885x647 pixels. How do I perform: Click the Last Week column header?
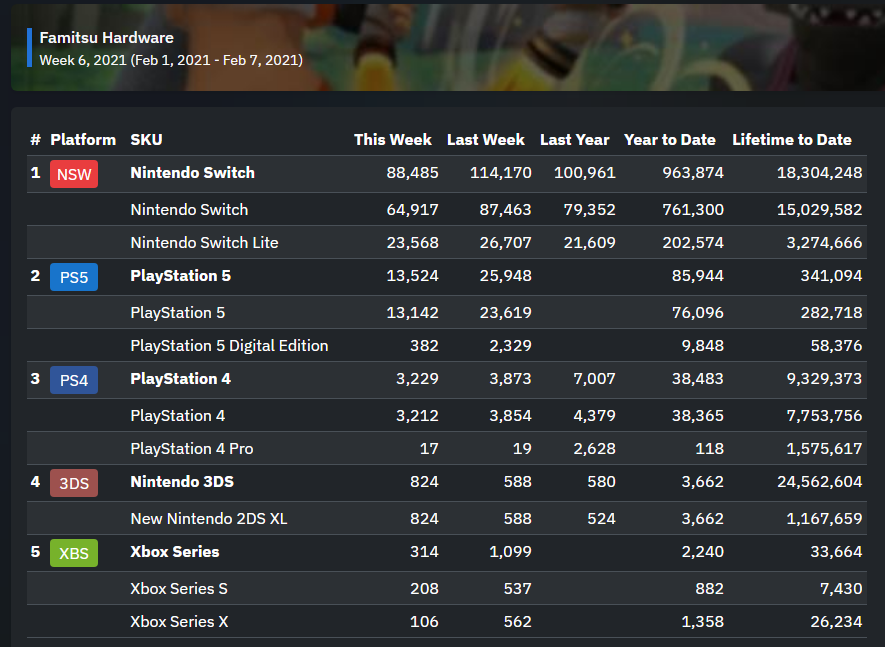tap(486, 139)
